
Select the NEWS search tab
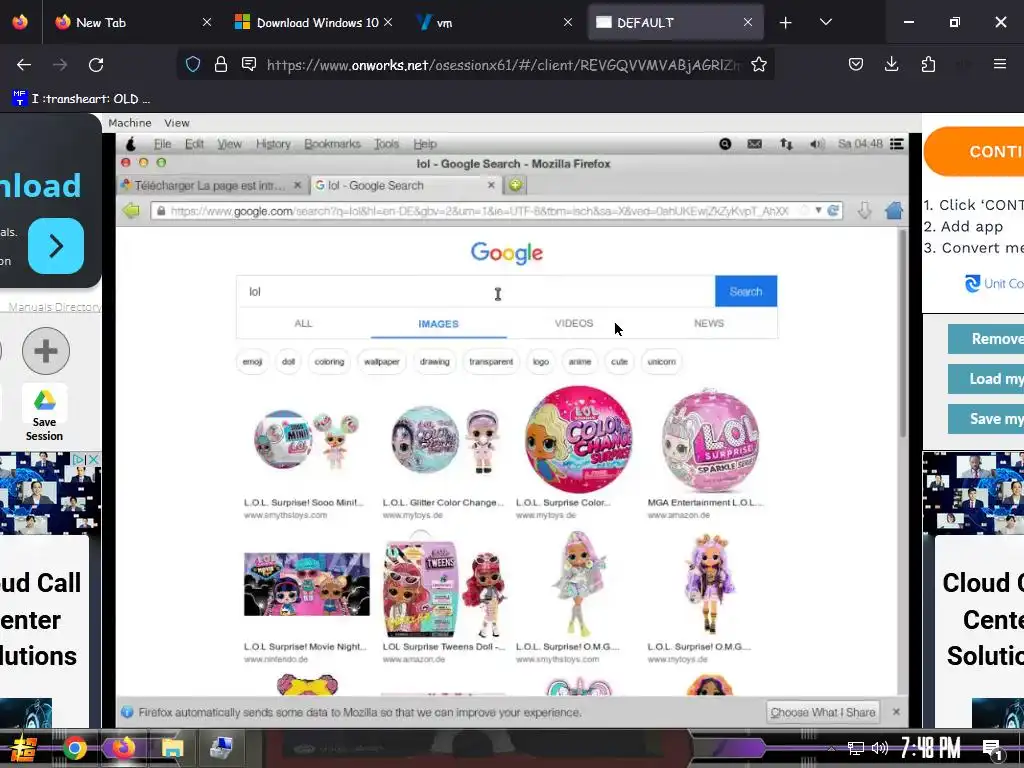(x=709, y=323)
